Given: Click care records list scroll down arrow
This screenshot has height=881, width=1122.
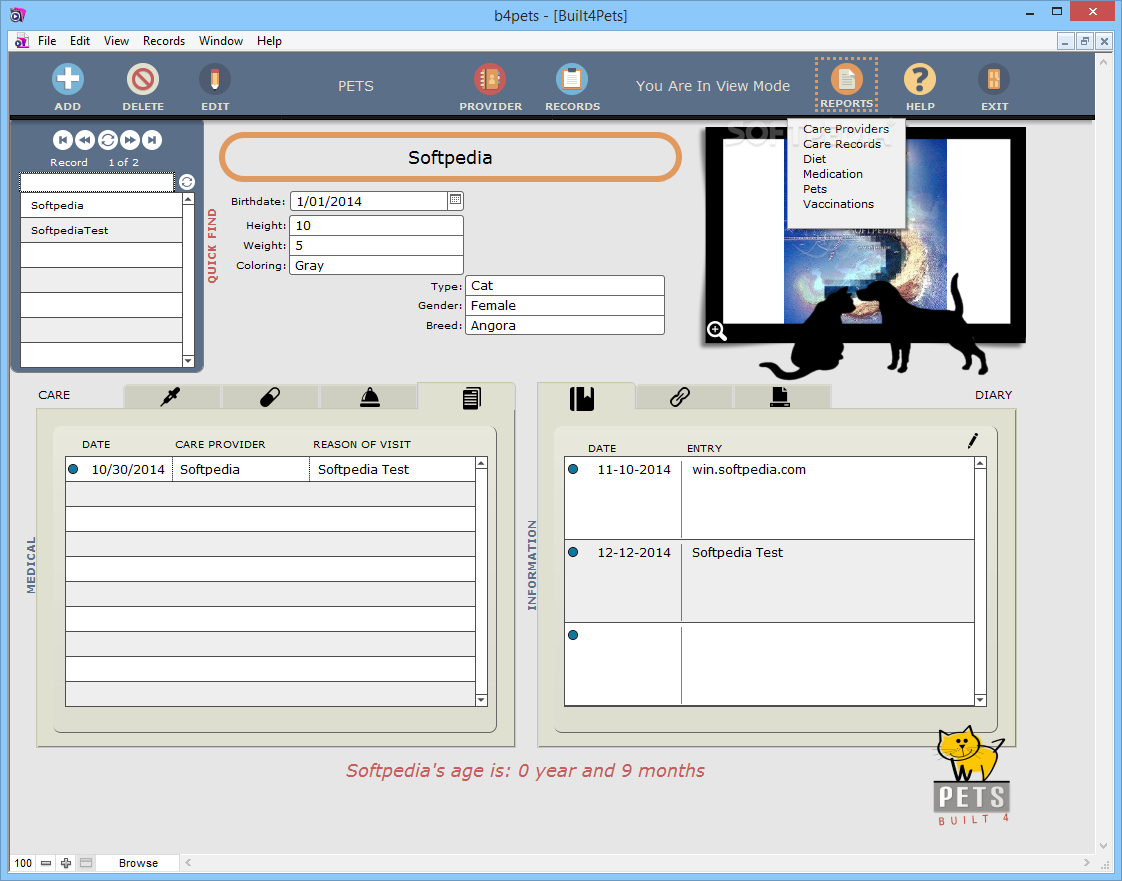Looking at the screenshot, I should coord(481,700).
